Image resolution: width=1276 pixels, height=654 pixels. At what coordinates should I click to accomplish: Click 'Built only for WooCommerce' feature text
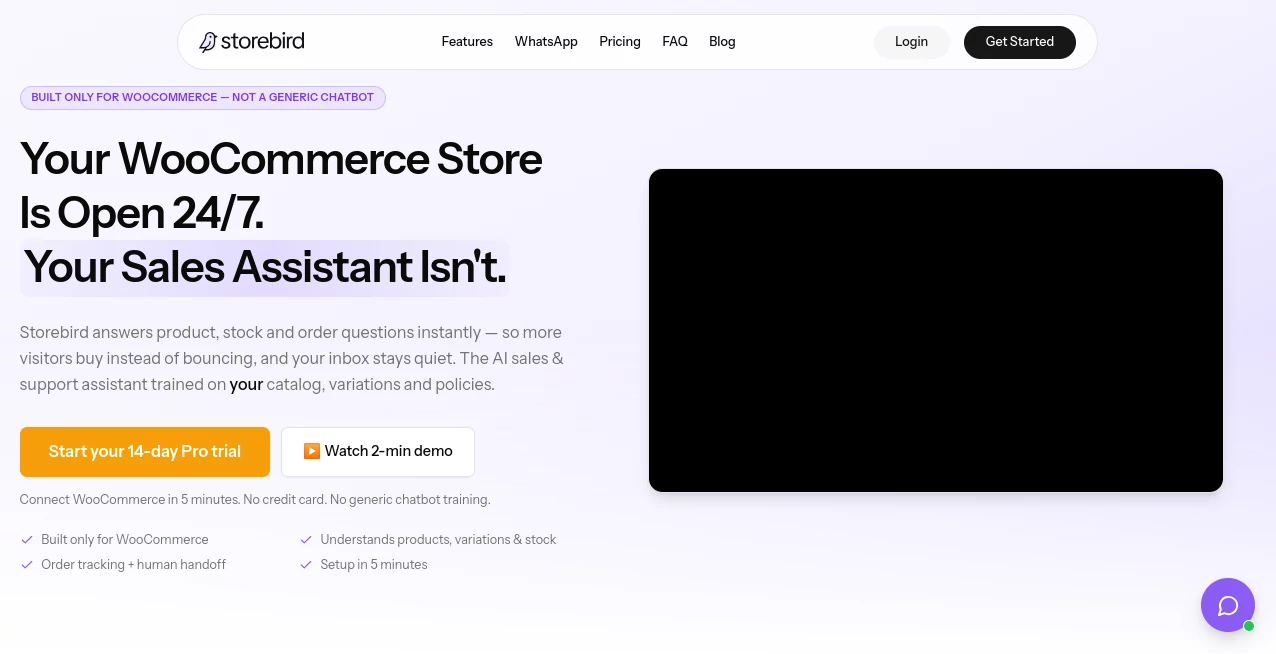(x=125, y=539)
